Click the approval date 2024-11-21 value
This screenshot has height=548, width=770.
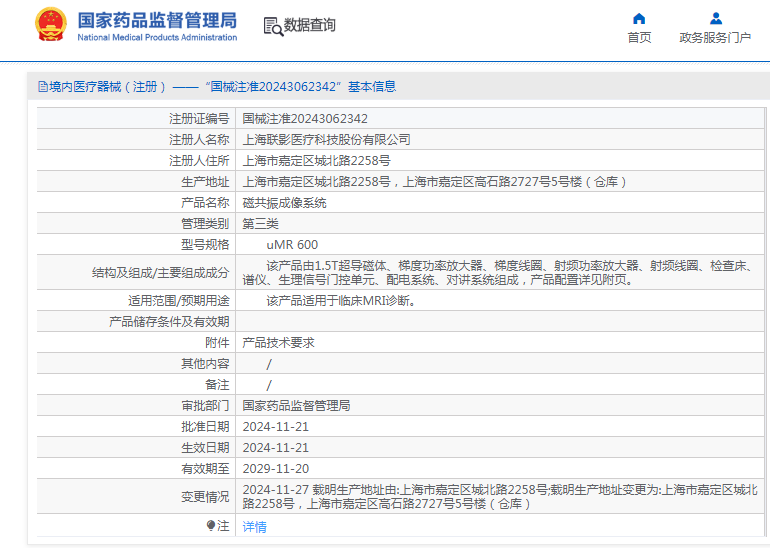(275, 426)
